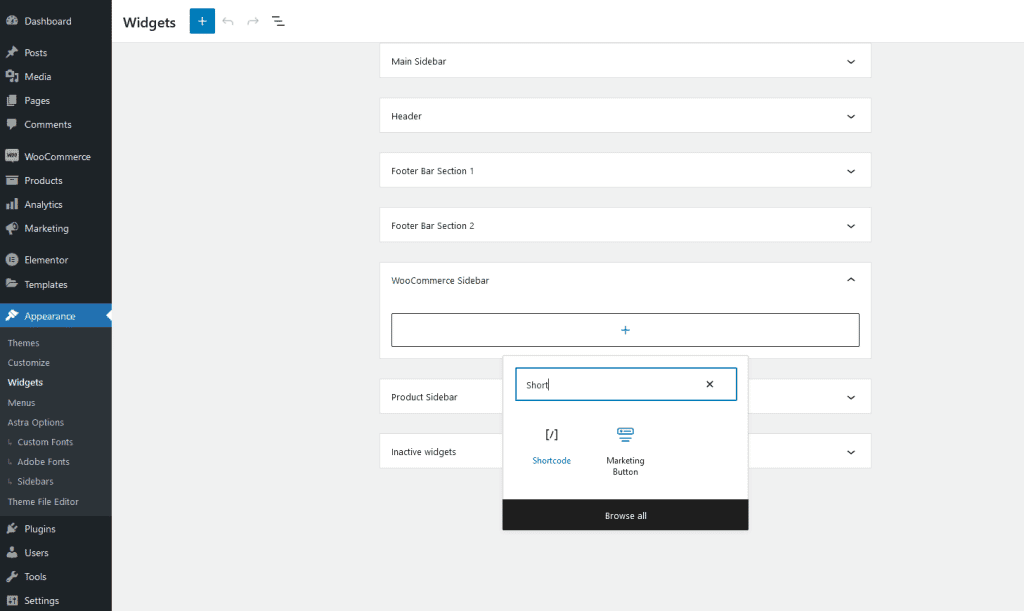Click the blue block inserter plus button

point(202,21)
